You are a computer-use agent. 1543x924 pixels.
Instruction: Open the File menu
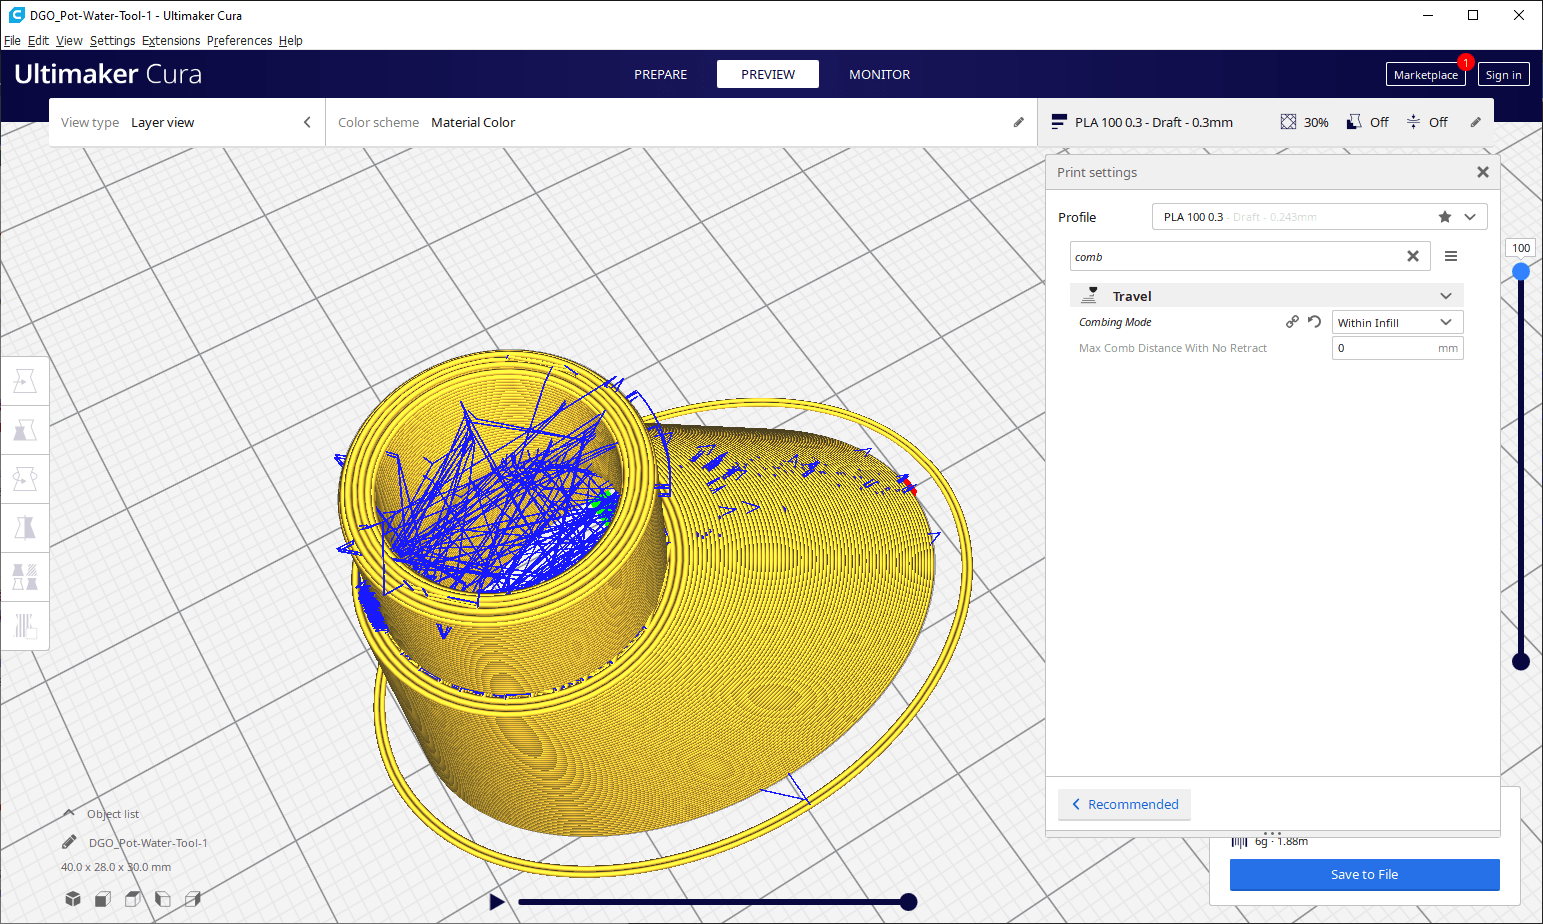pyautogui.click(x=12, y=41)
